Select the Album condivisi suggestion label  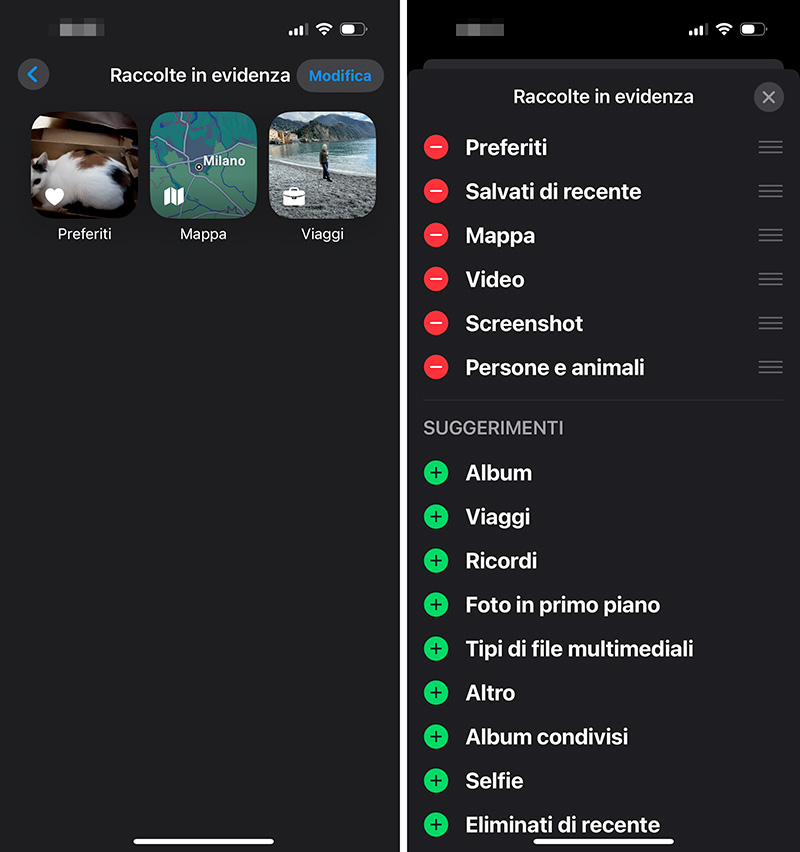pos(546,737)
